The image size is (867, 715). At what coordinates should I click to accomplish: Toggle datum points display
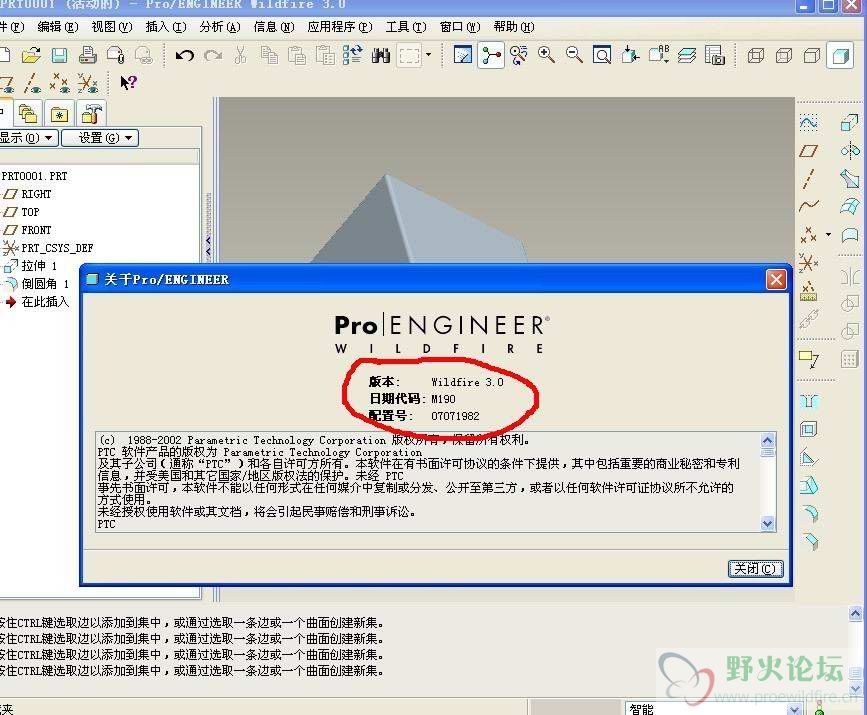(59, 83)
